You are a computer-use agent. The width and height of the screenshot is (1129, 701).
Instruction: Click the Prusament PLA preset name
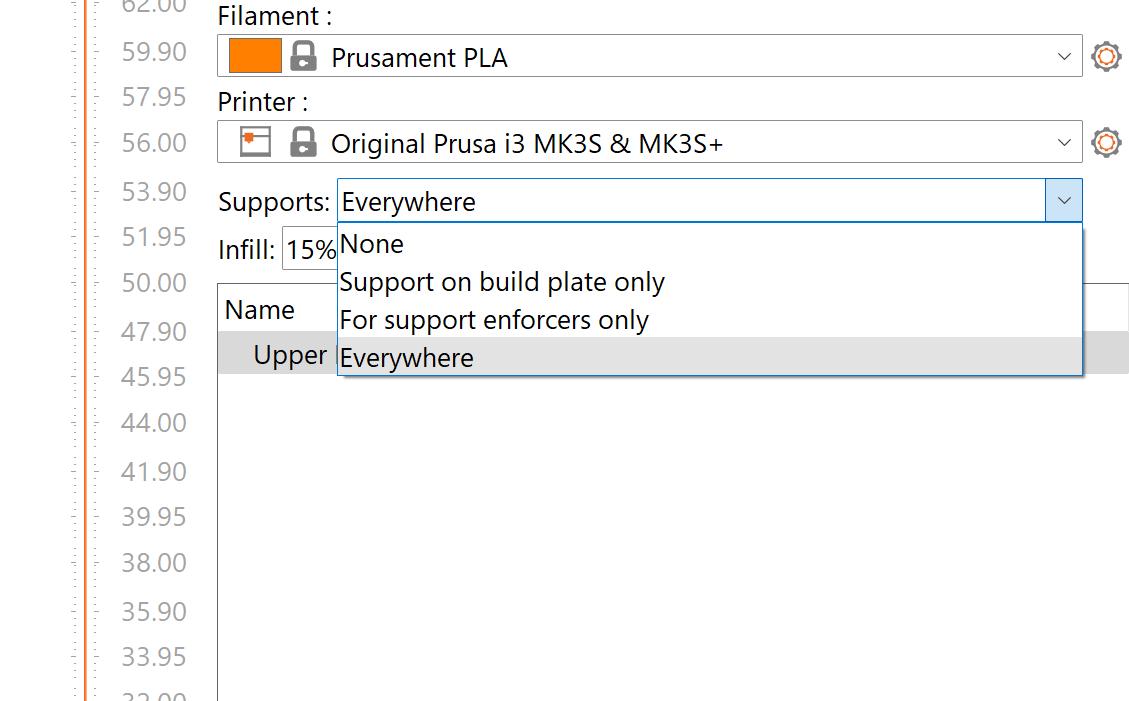coord(420,57)
